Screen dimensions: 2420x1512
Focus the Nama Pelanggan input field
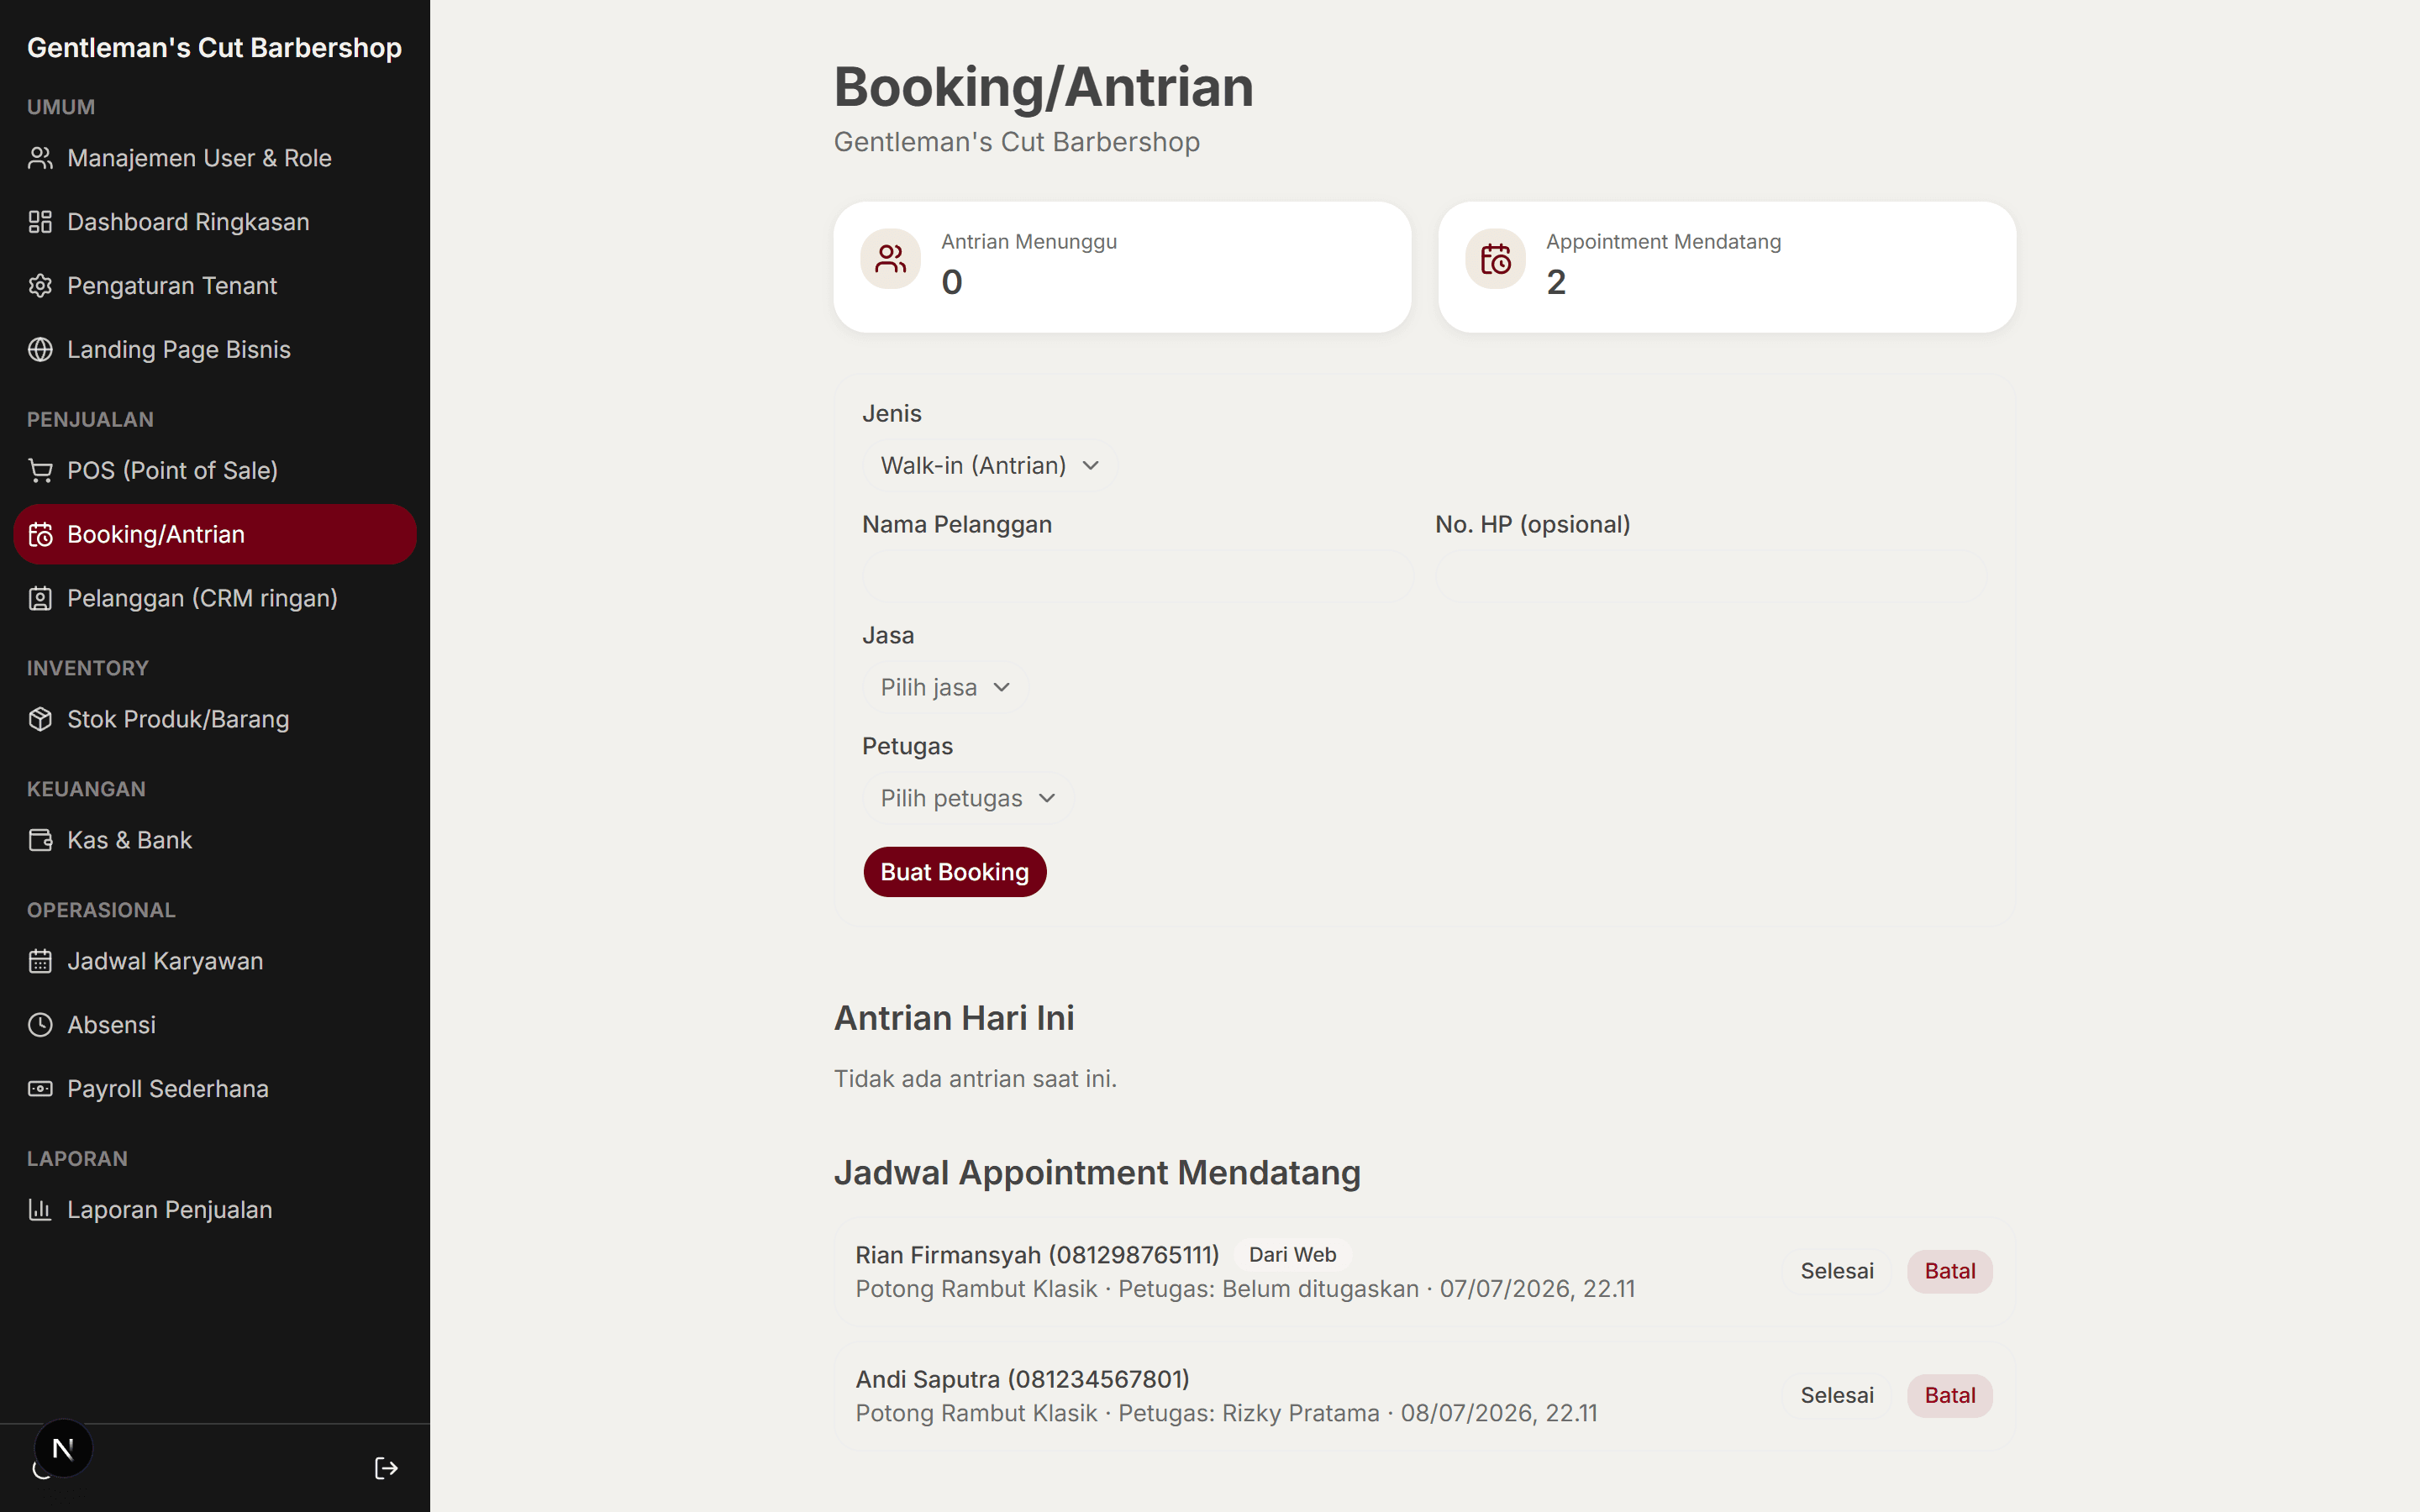click(x=1138, y=577)
